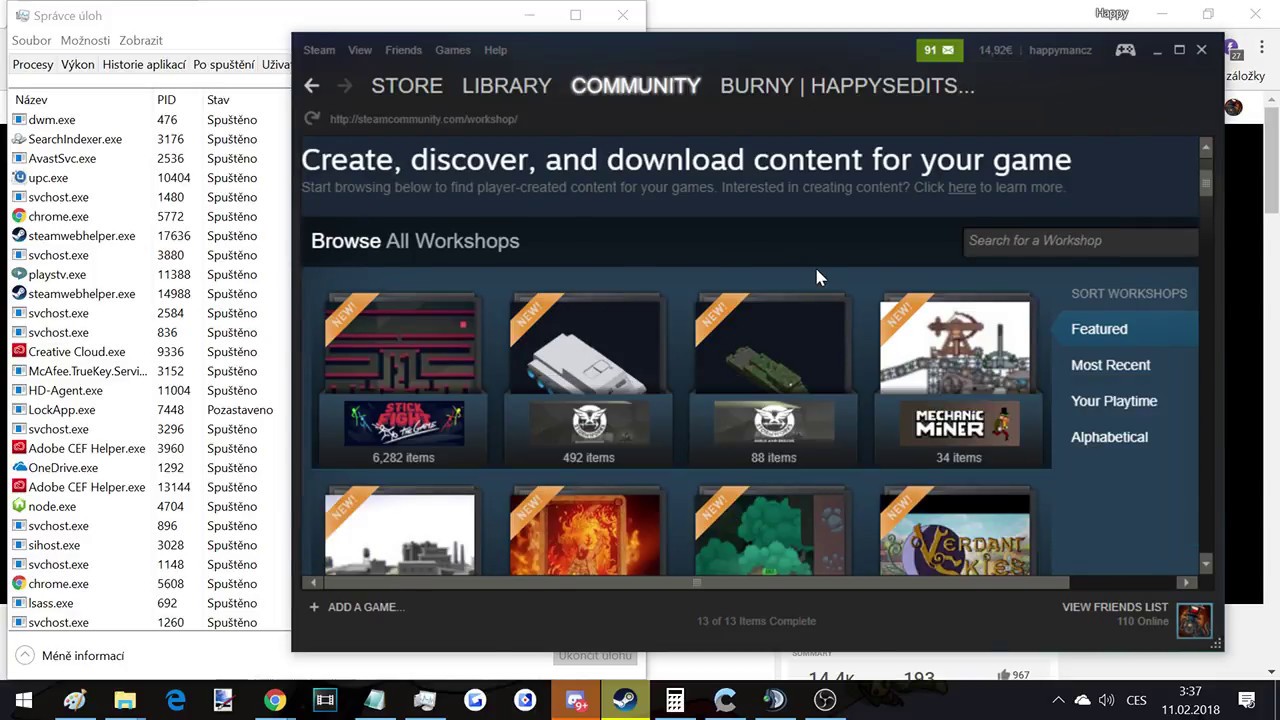Go back with Steam's back arrow
The image size is (1280, 720).
311,86
